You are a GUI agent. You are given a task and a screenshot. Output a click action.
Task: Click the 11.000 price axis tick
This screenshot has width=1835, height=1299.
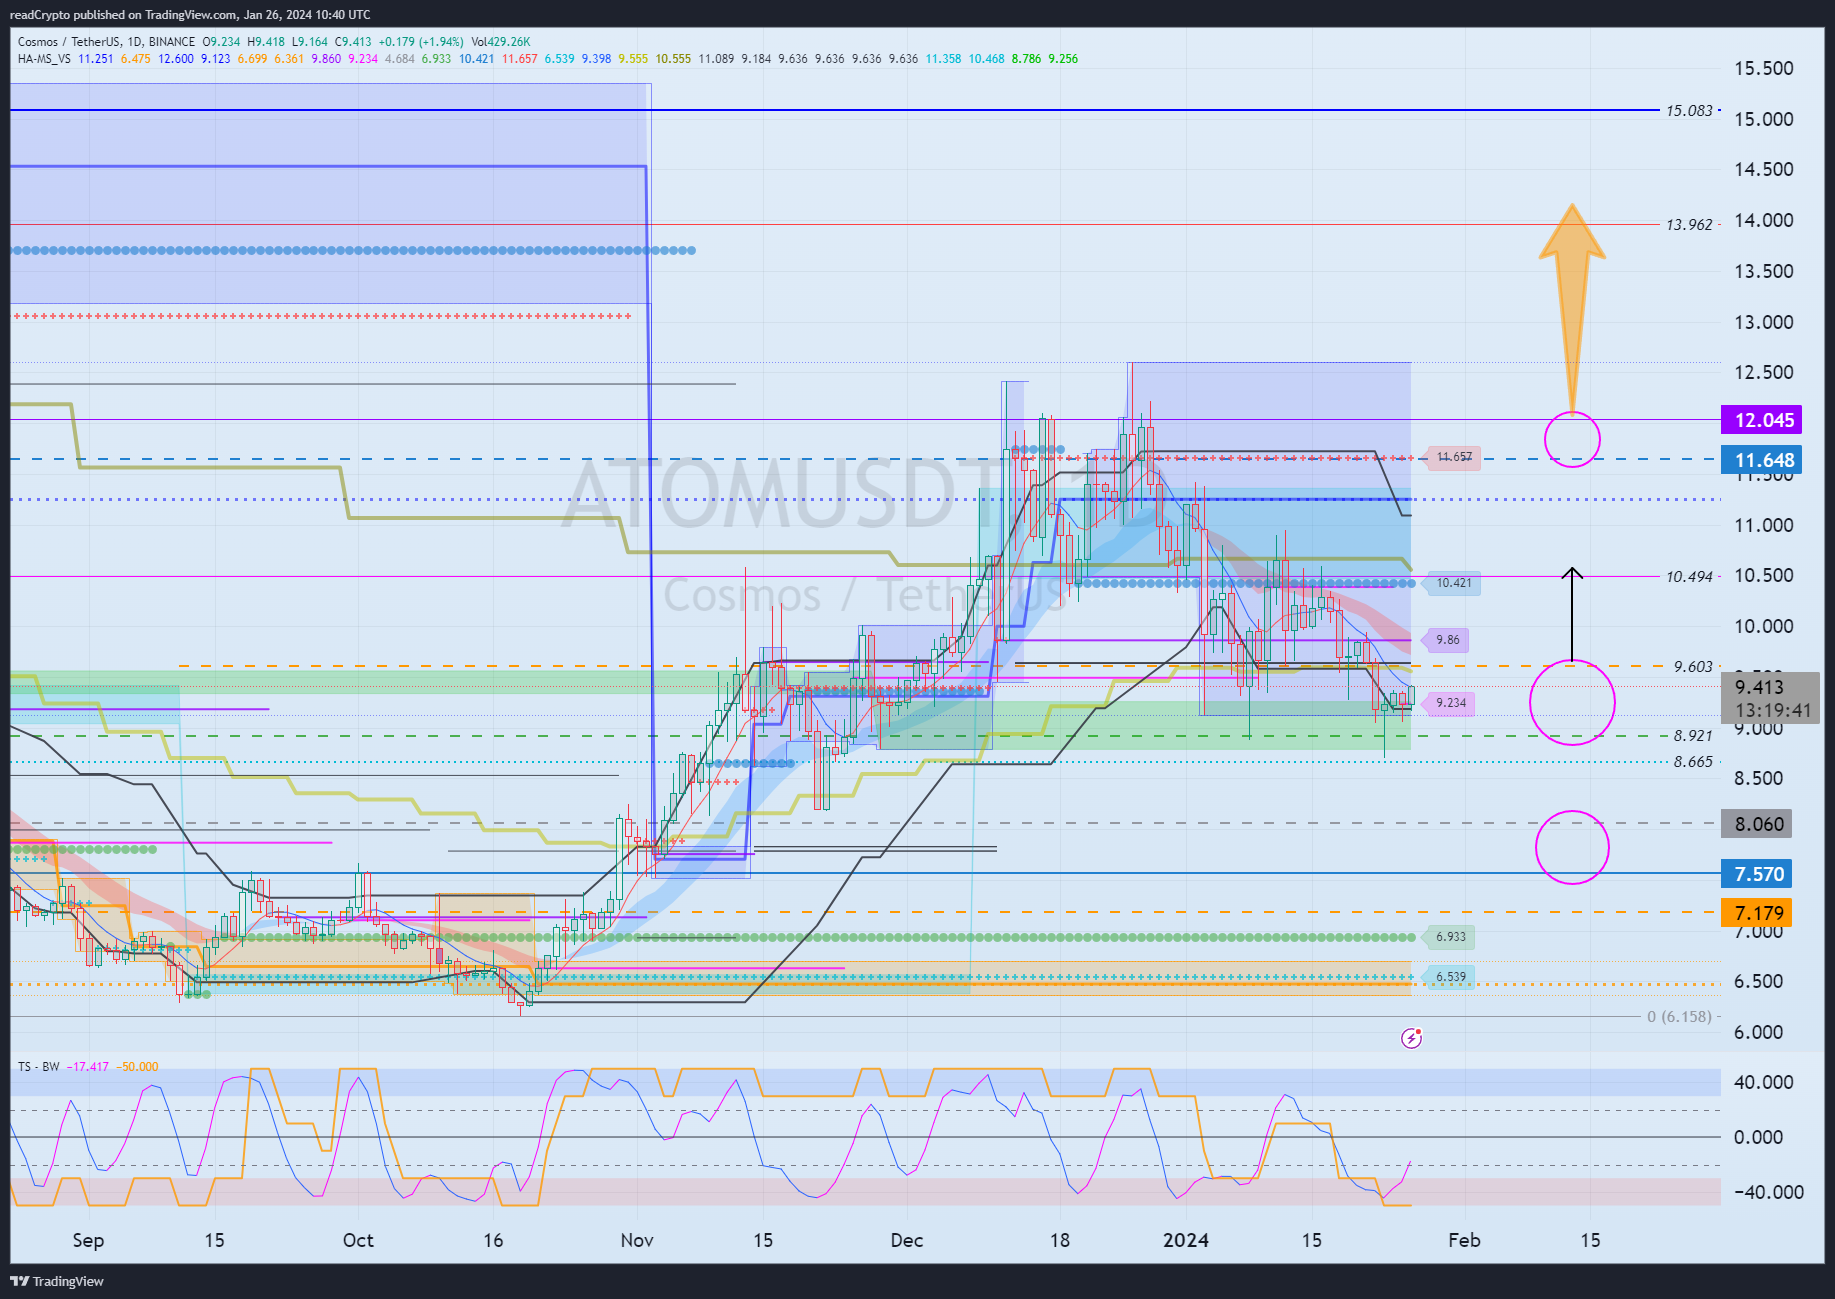point(1764,525)
